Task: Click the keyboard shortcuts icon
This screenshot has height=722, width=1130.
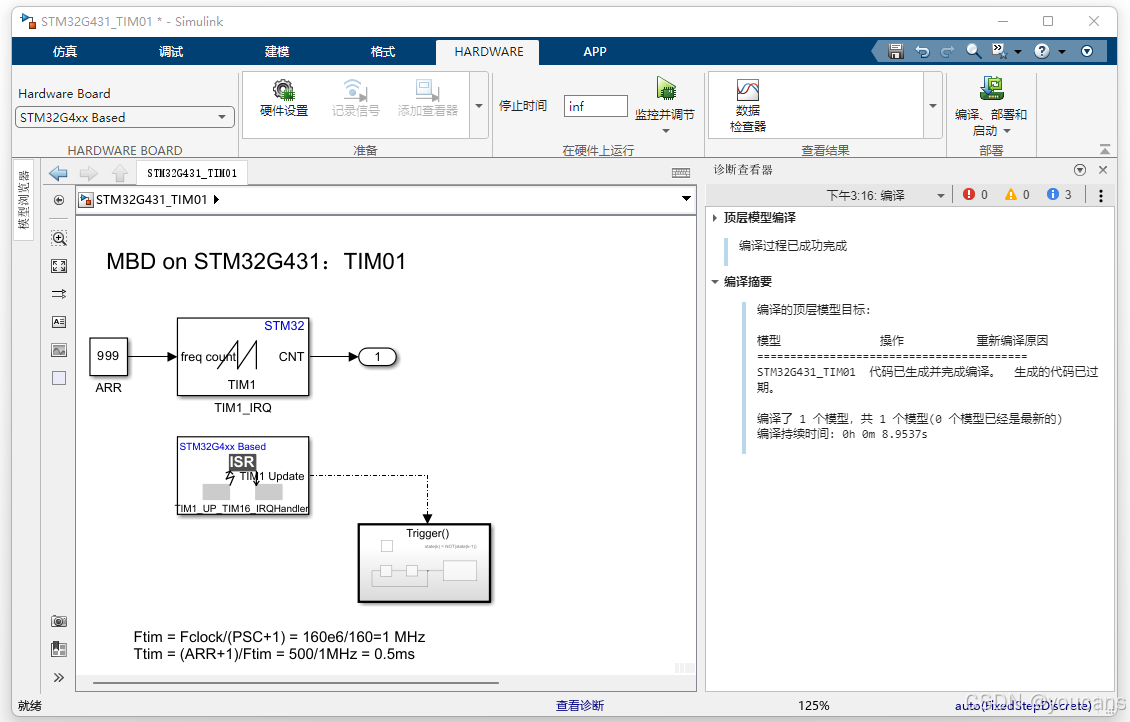Action: 680,173
